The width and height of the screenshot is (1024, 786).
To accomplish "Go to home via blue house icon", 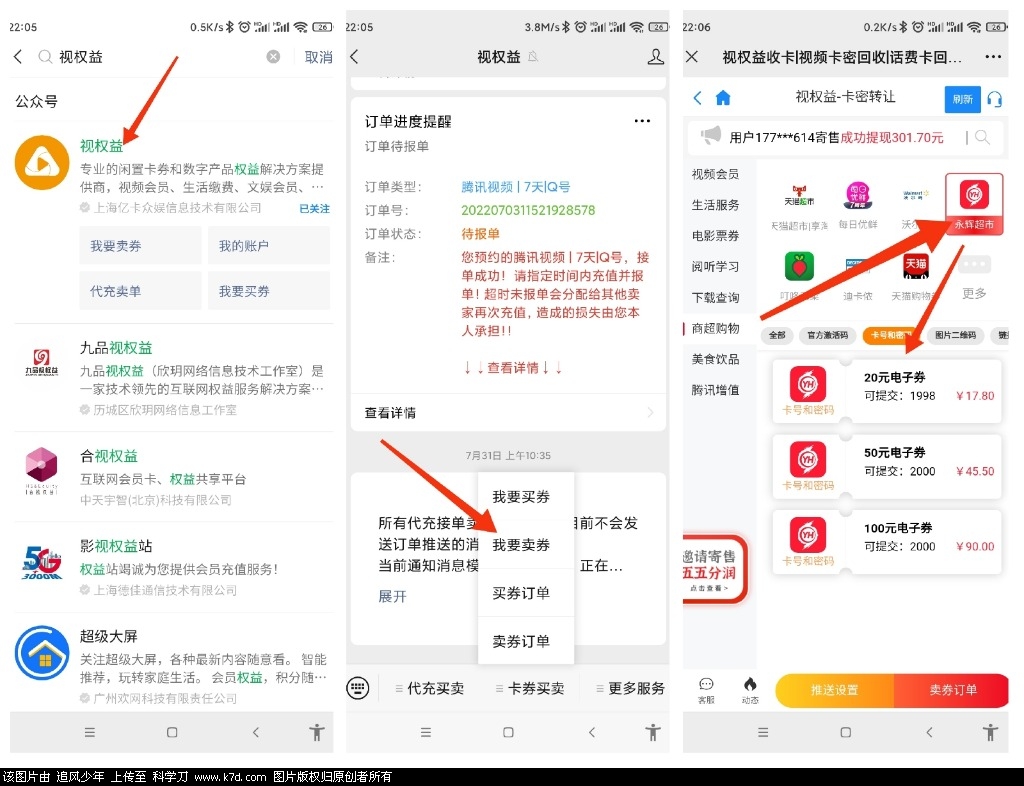I will coord(723,98).
